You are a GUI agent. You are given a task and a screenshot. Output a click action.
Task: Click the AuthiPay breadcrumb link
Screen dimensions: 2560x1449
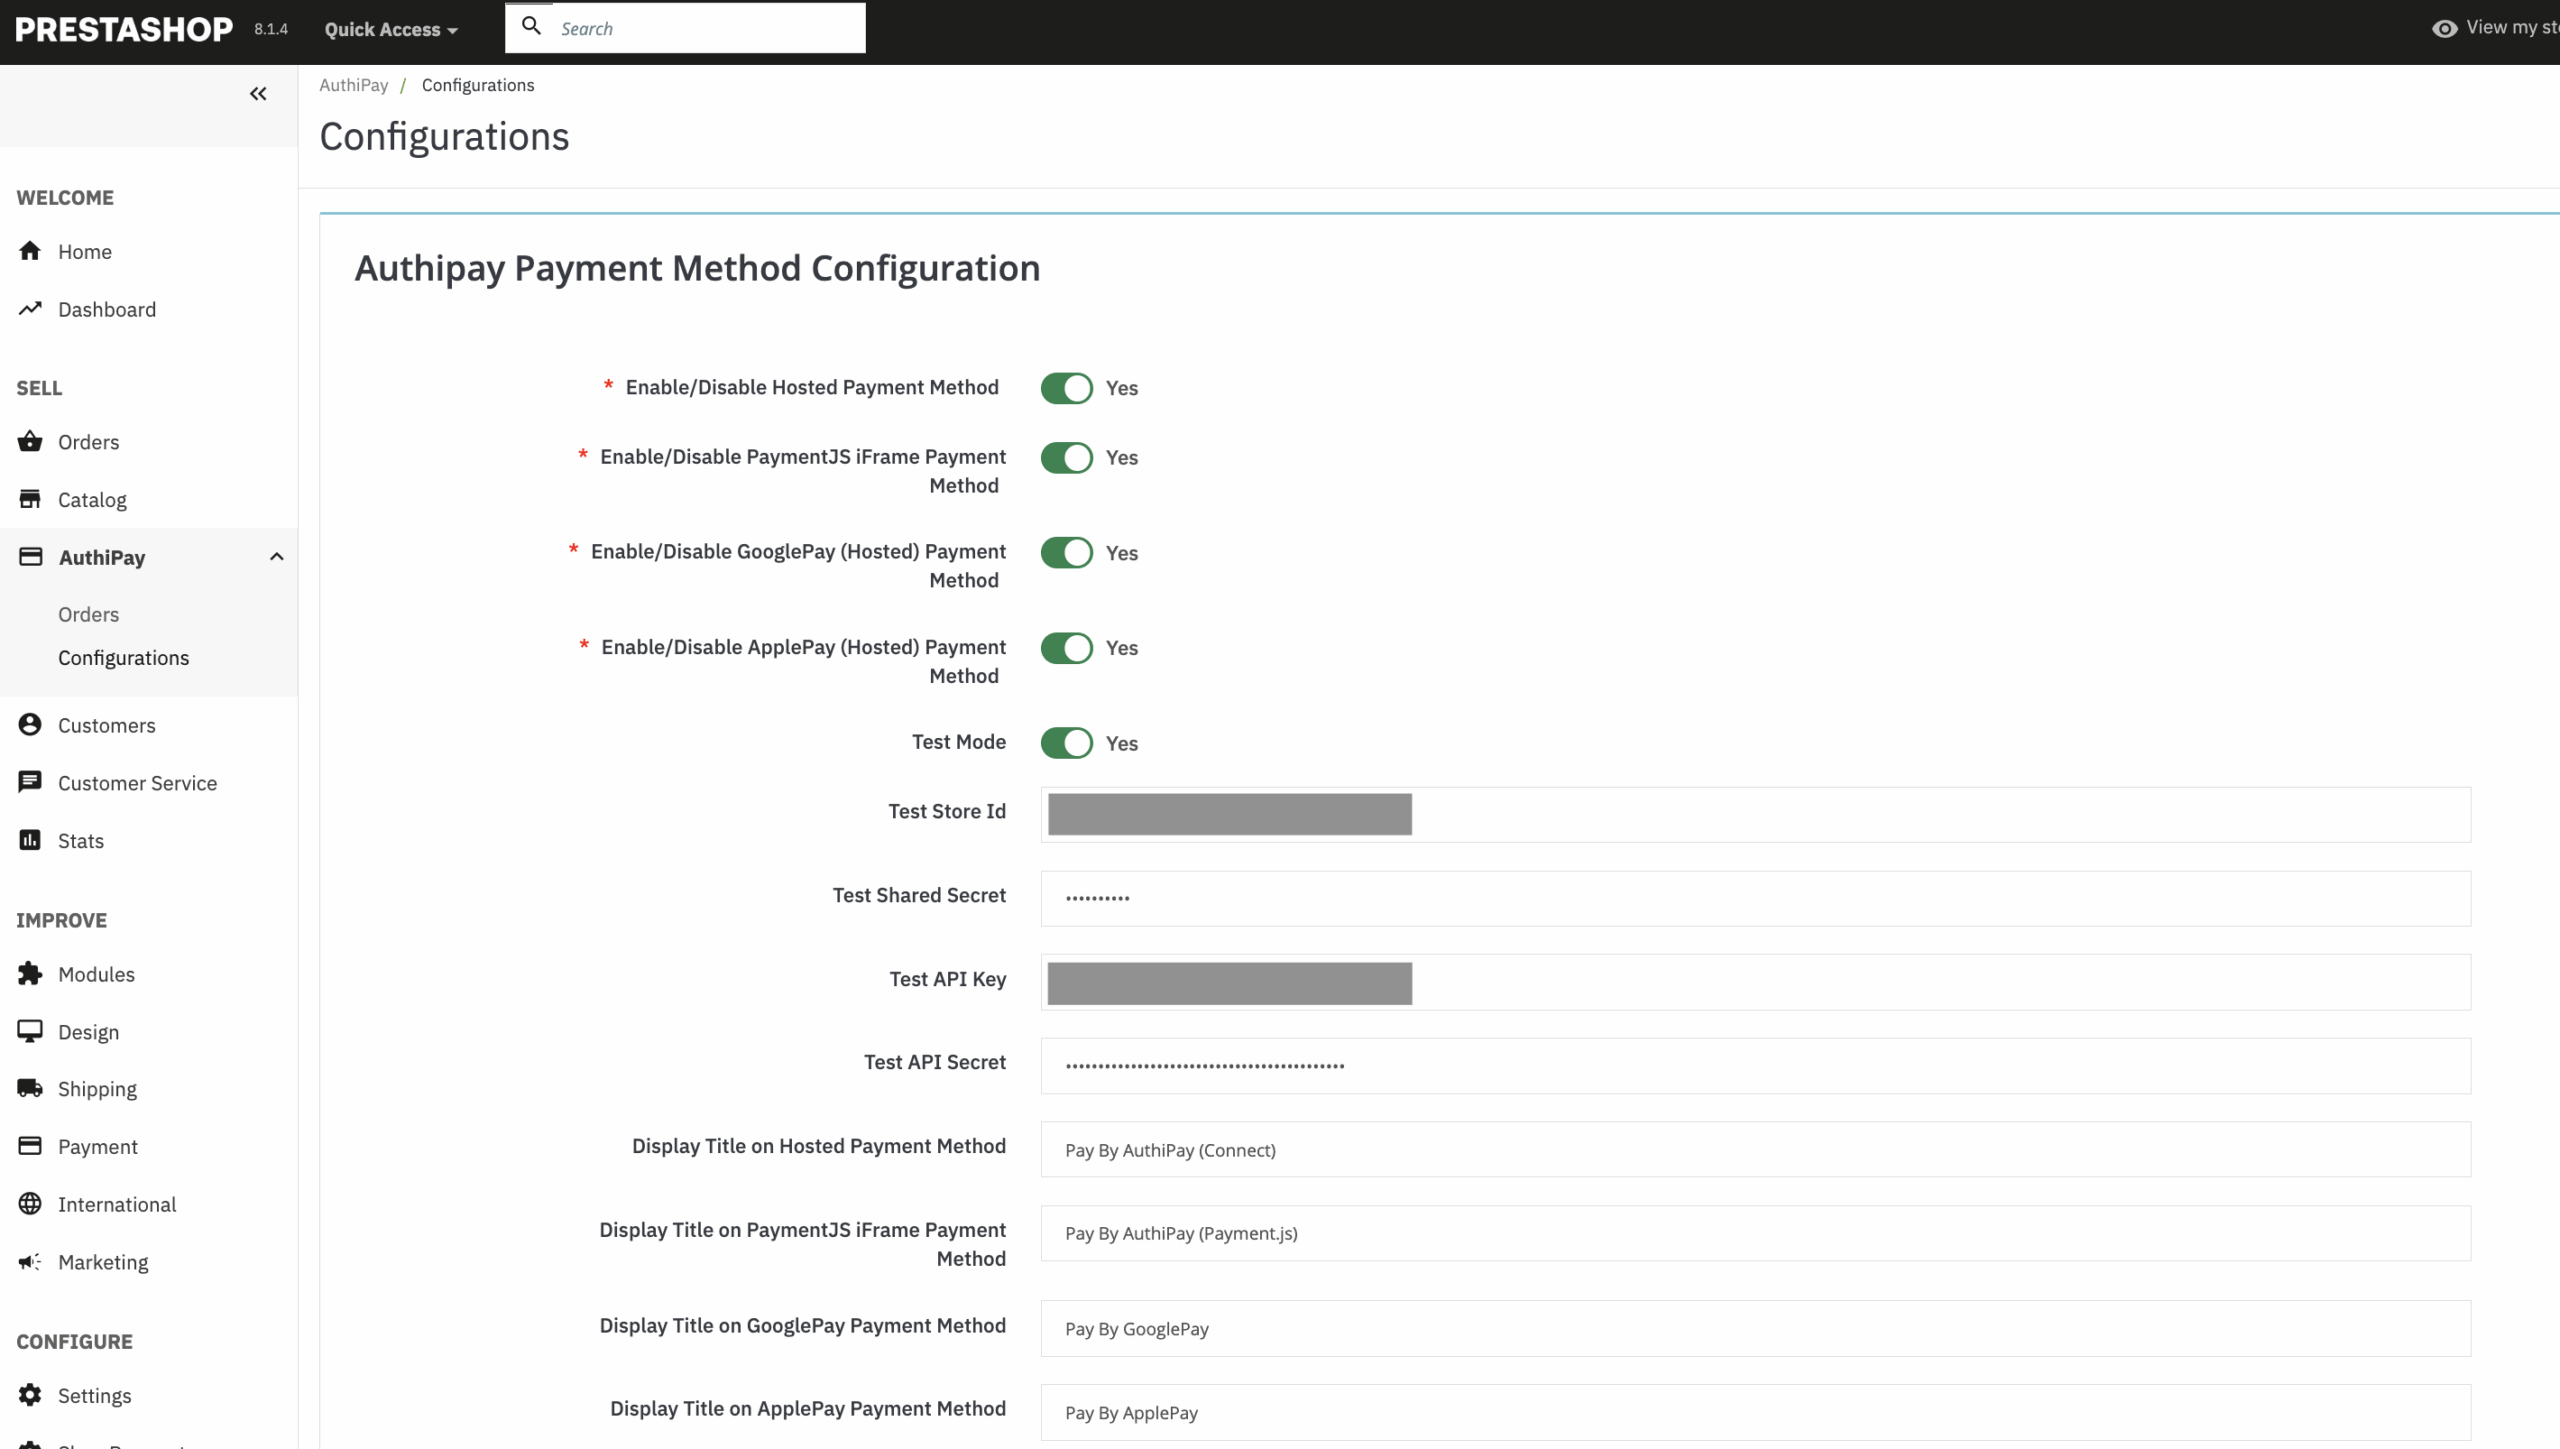click(353, 85)
